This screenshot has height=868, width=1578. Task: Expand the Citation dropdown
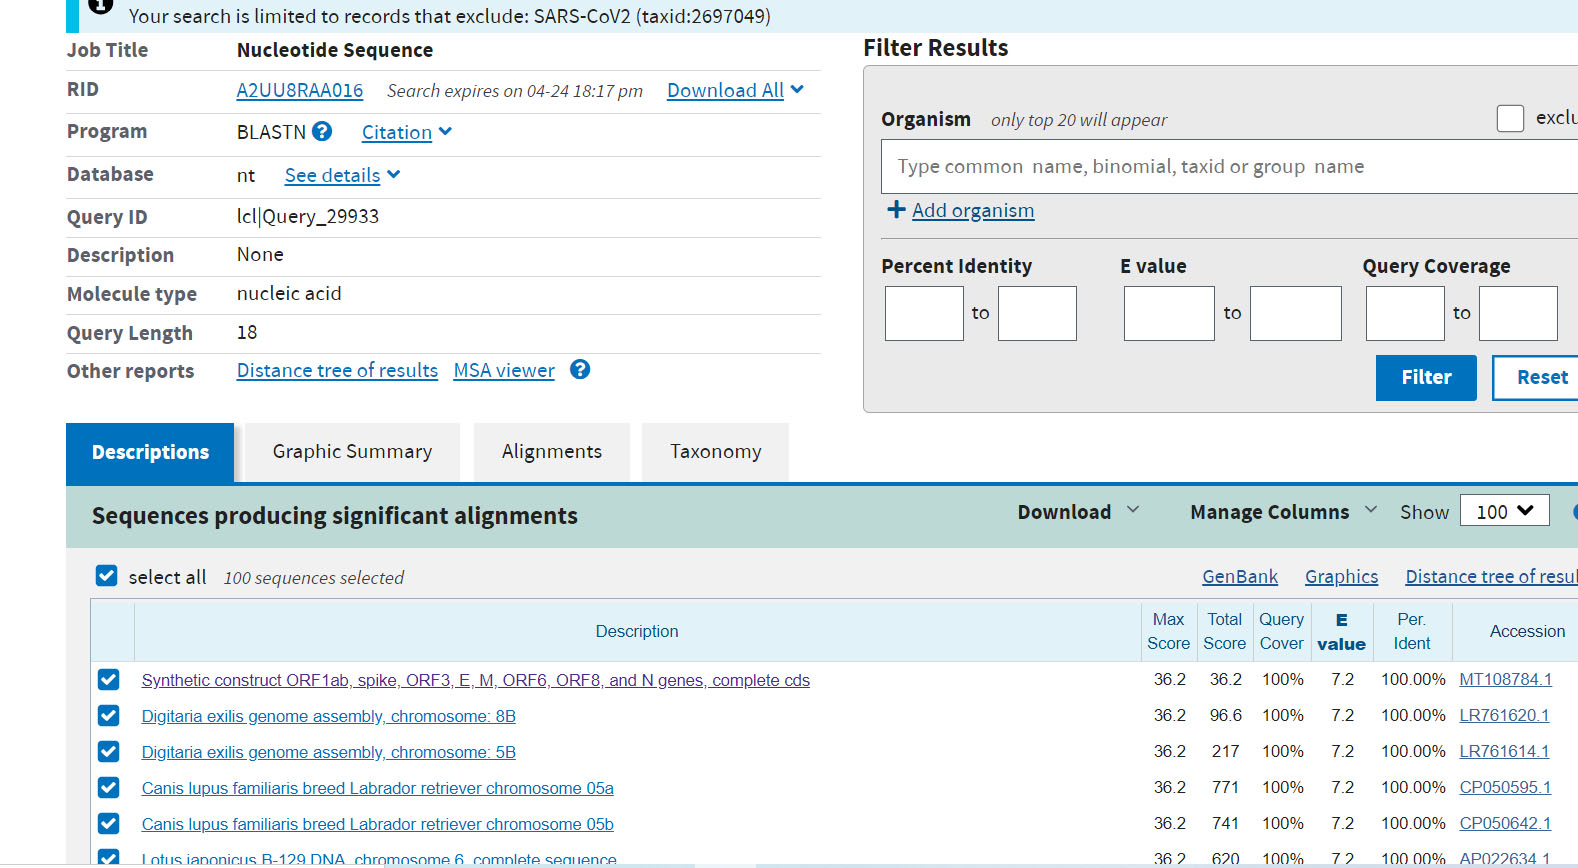click(407, 132)
